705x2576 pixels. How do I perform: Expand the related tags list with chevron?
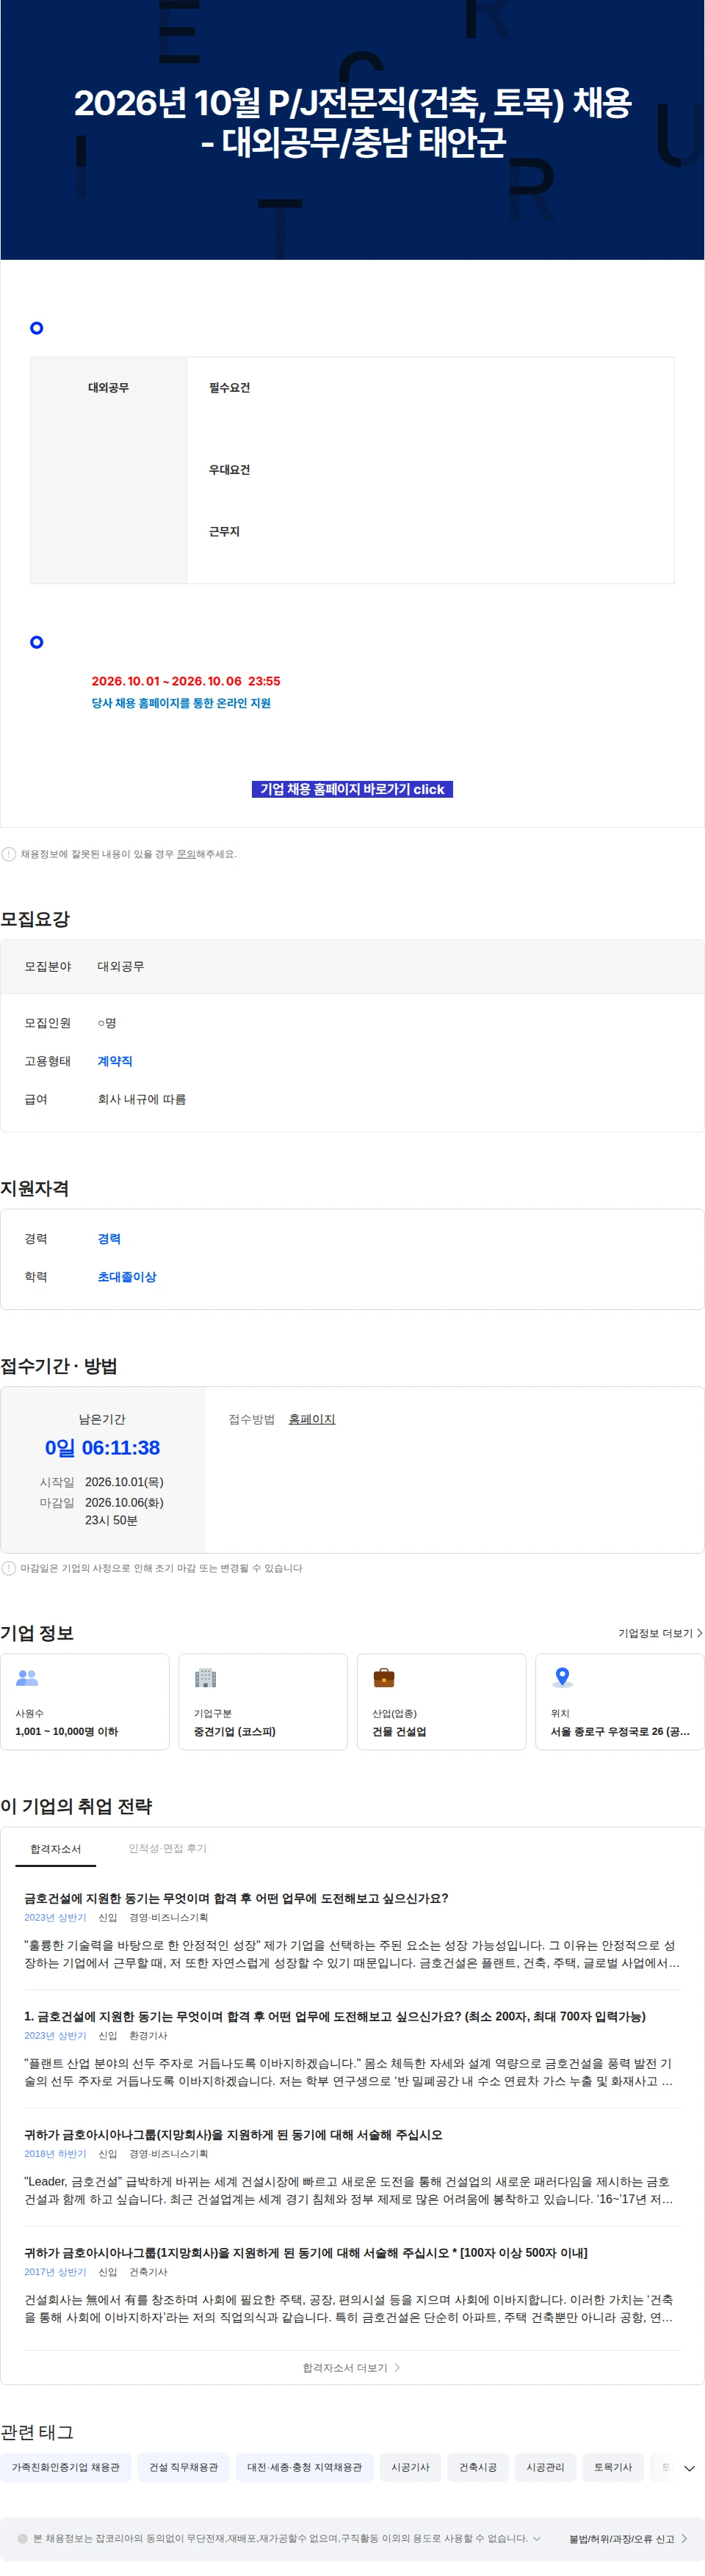689,2468
